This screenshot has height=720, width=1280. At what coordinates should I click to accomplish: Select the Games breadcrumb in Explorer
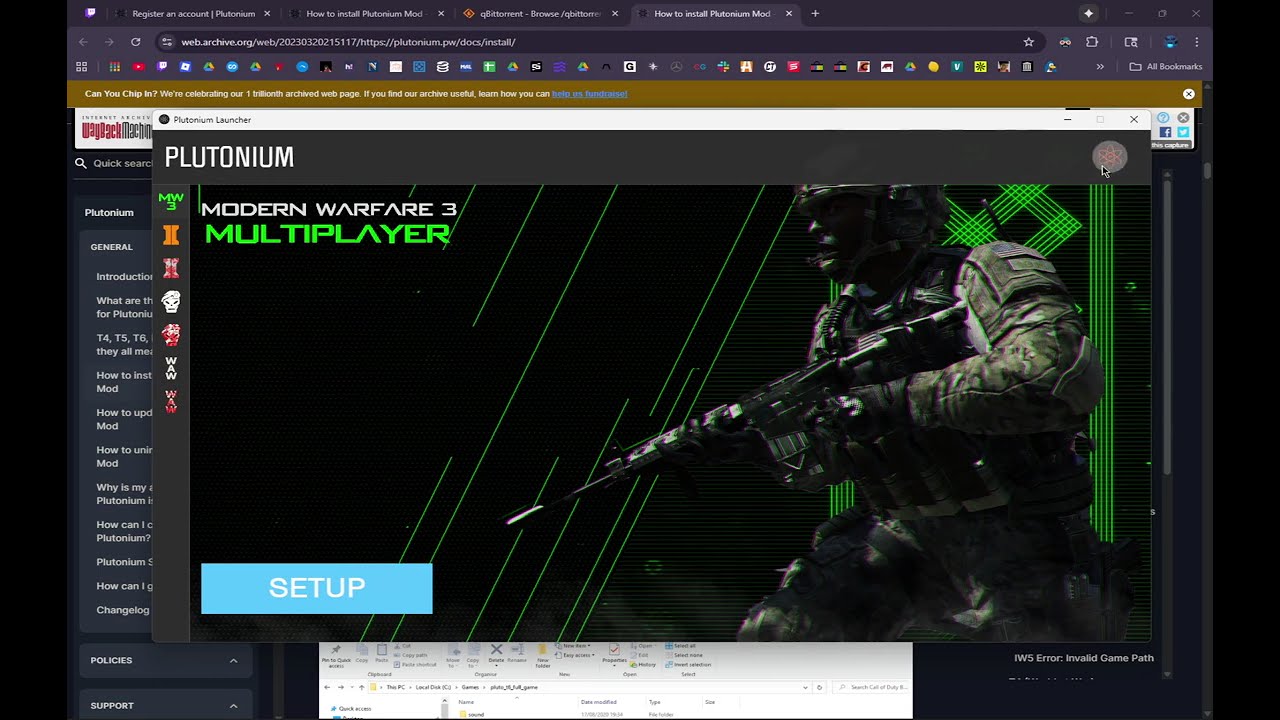[x=470, y=688]
